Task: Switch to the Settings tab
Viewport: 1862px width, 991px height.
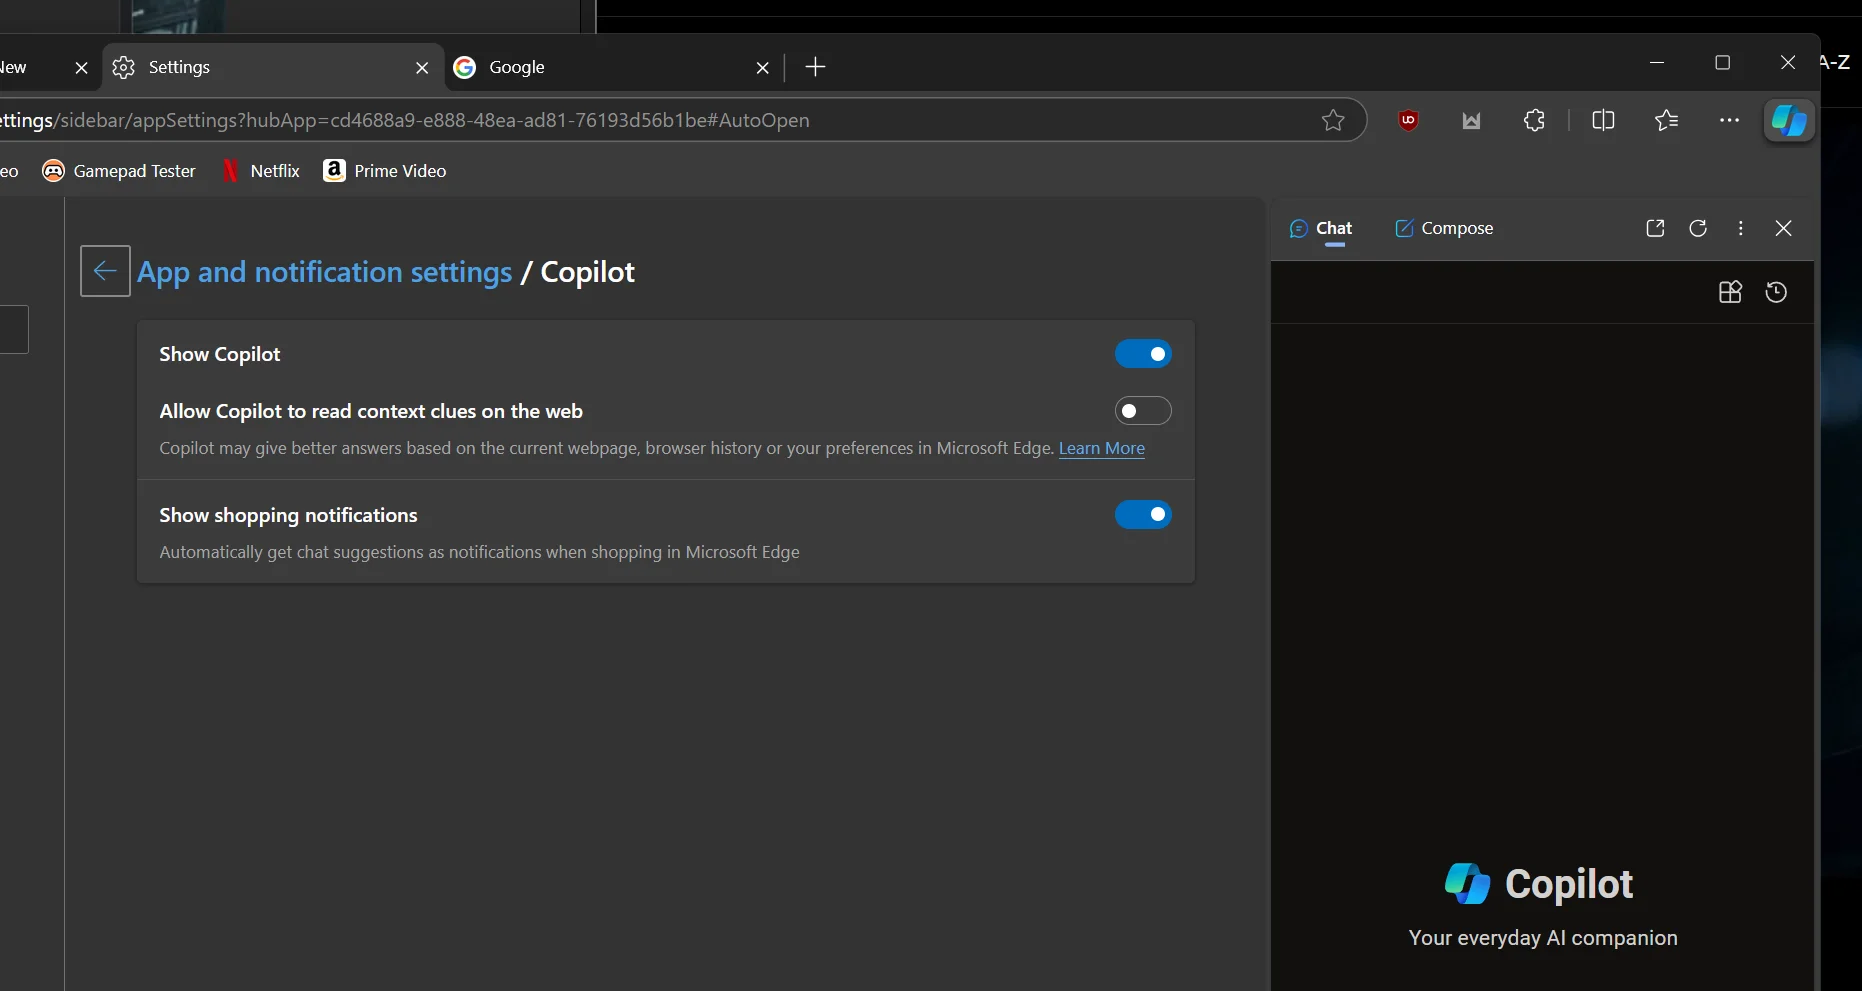Action: click(273, 67)
